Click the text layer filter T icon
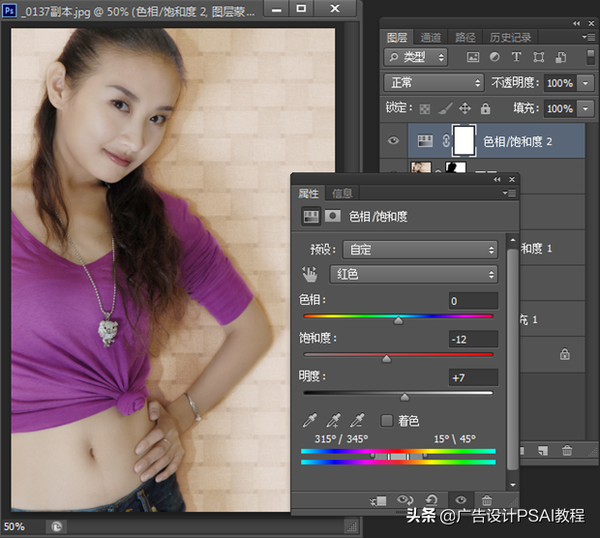Viewport: 600px width, 538px height. (516, 57)
